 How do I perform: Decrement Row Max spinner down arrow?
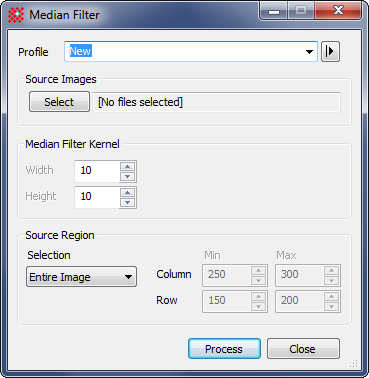[332, 306]
